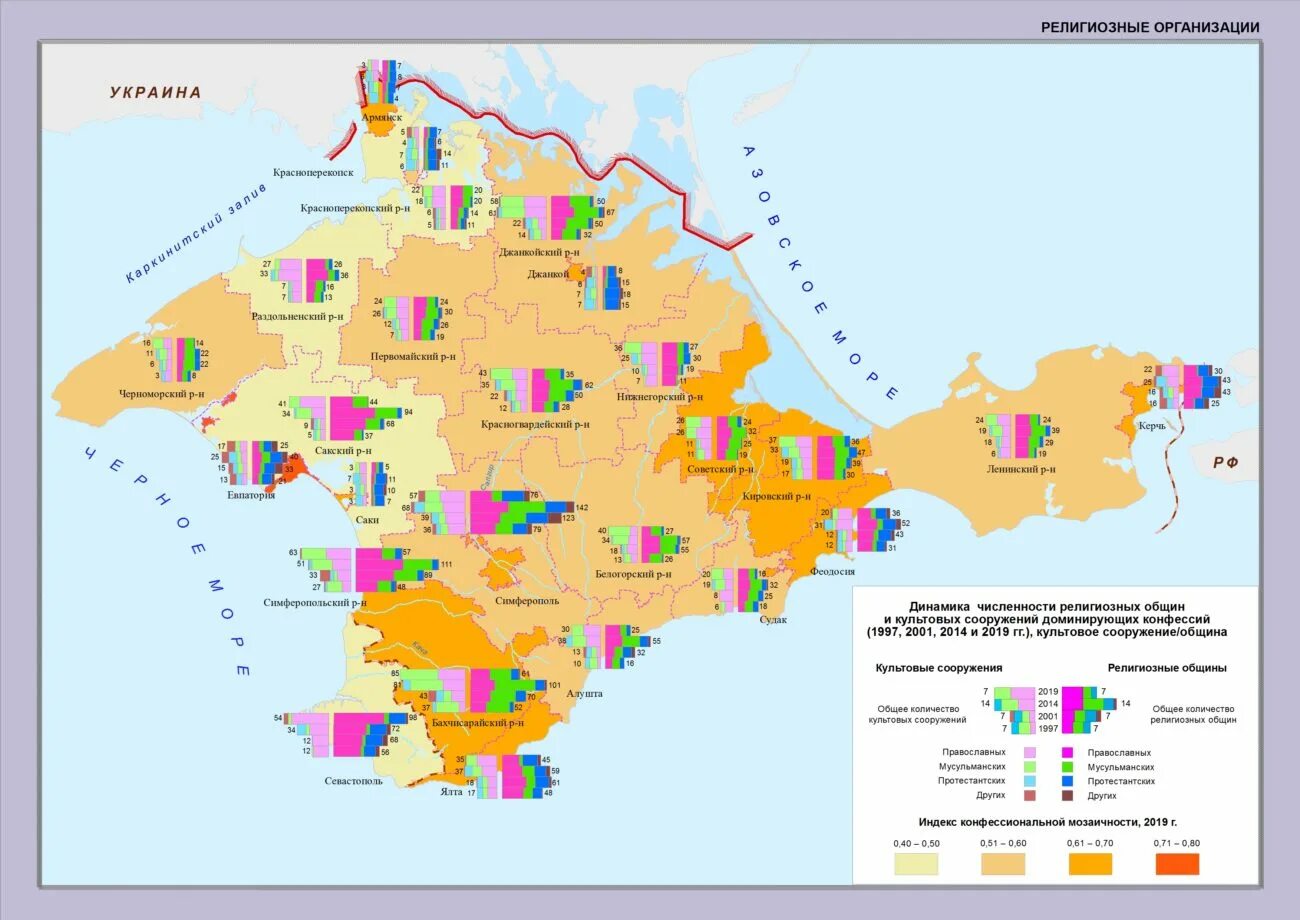
Task: Click the 'Нижнегорский р-н' label
Action: click(x=660, y=396)
